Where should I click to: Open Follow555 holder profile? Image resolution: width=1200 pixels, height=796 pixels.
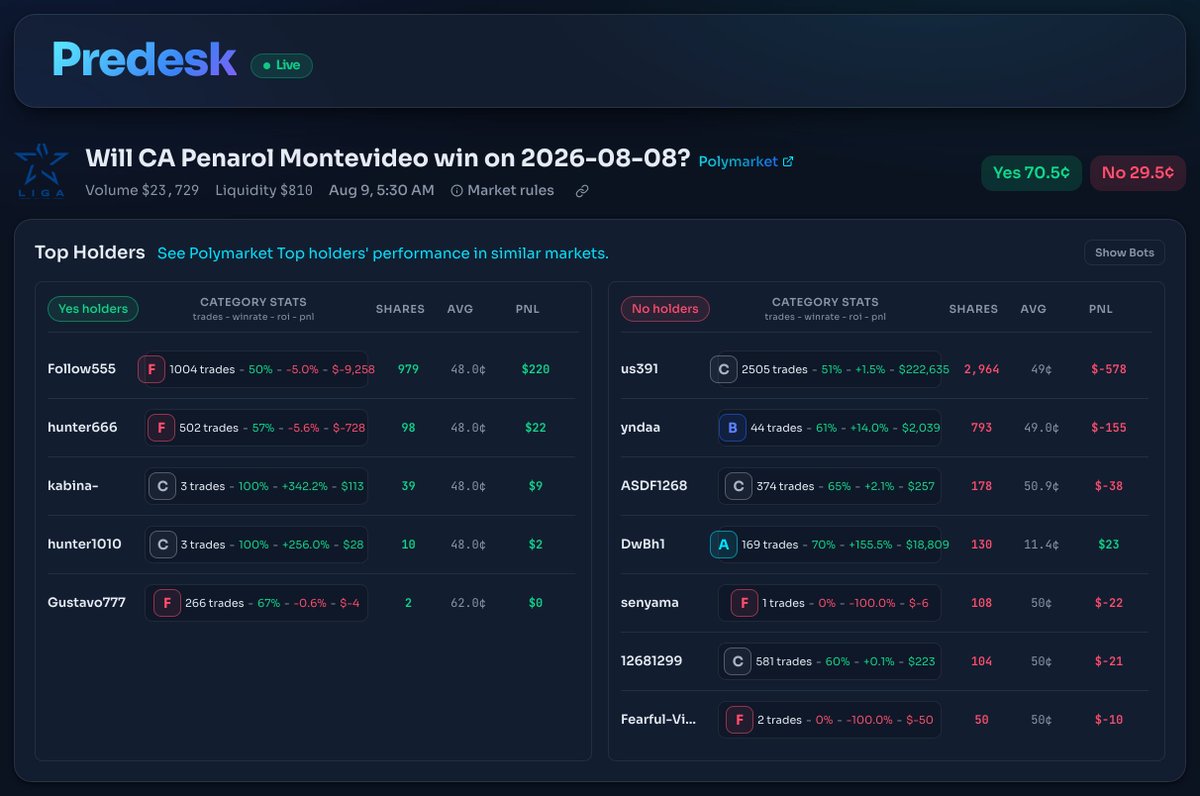82,369
